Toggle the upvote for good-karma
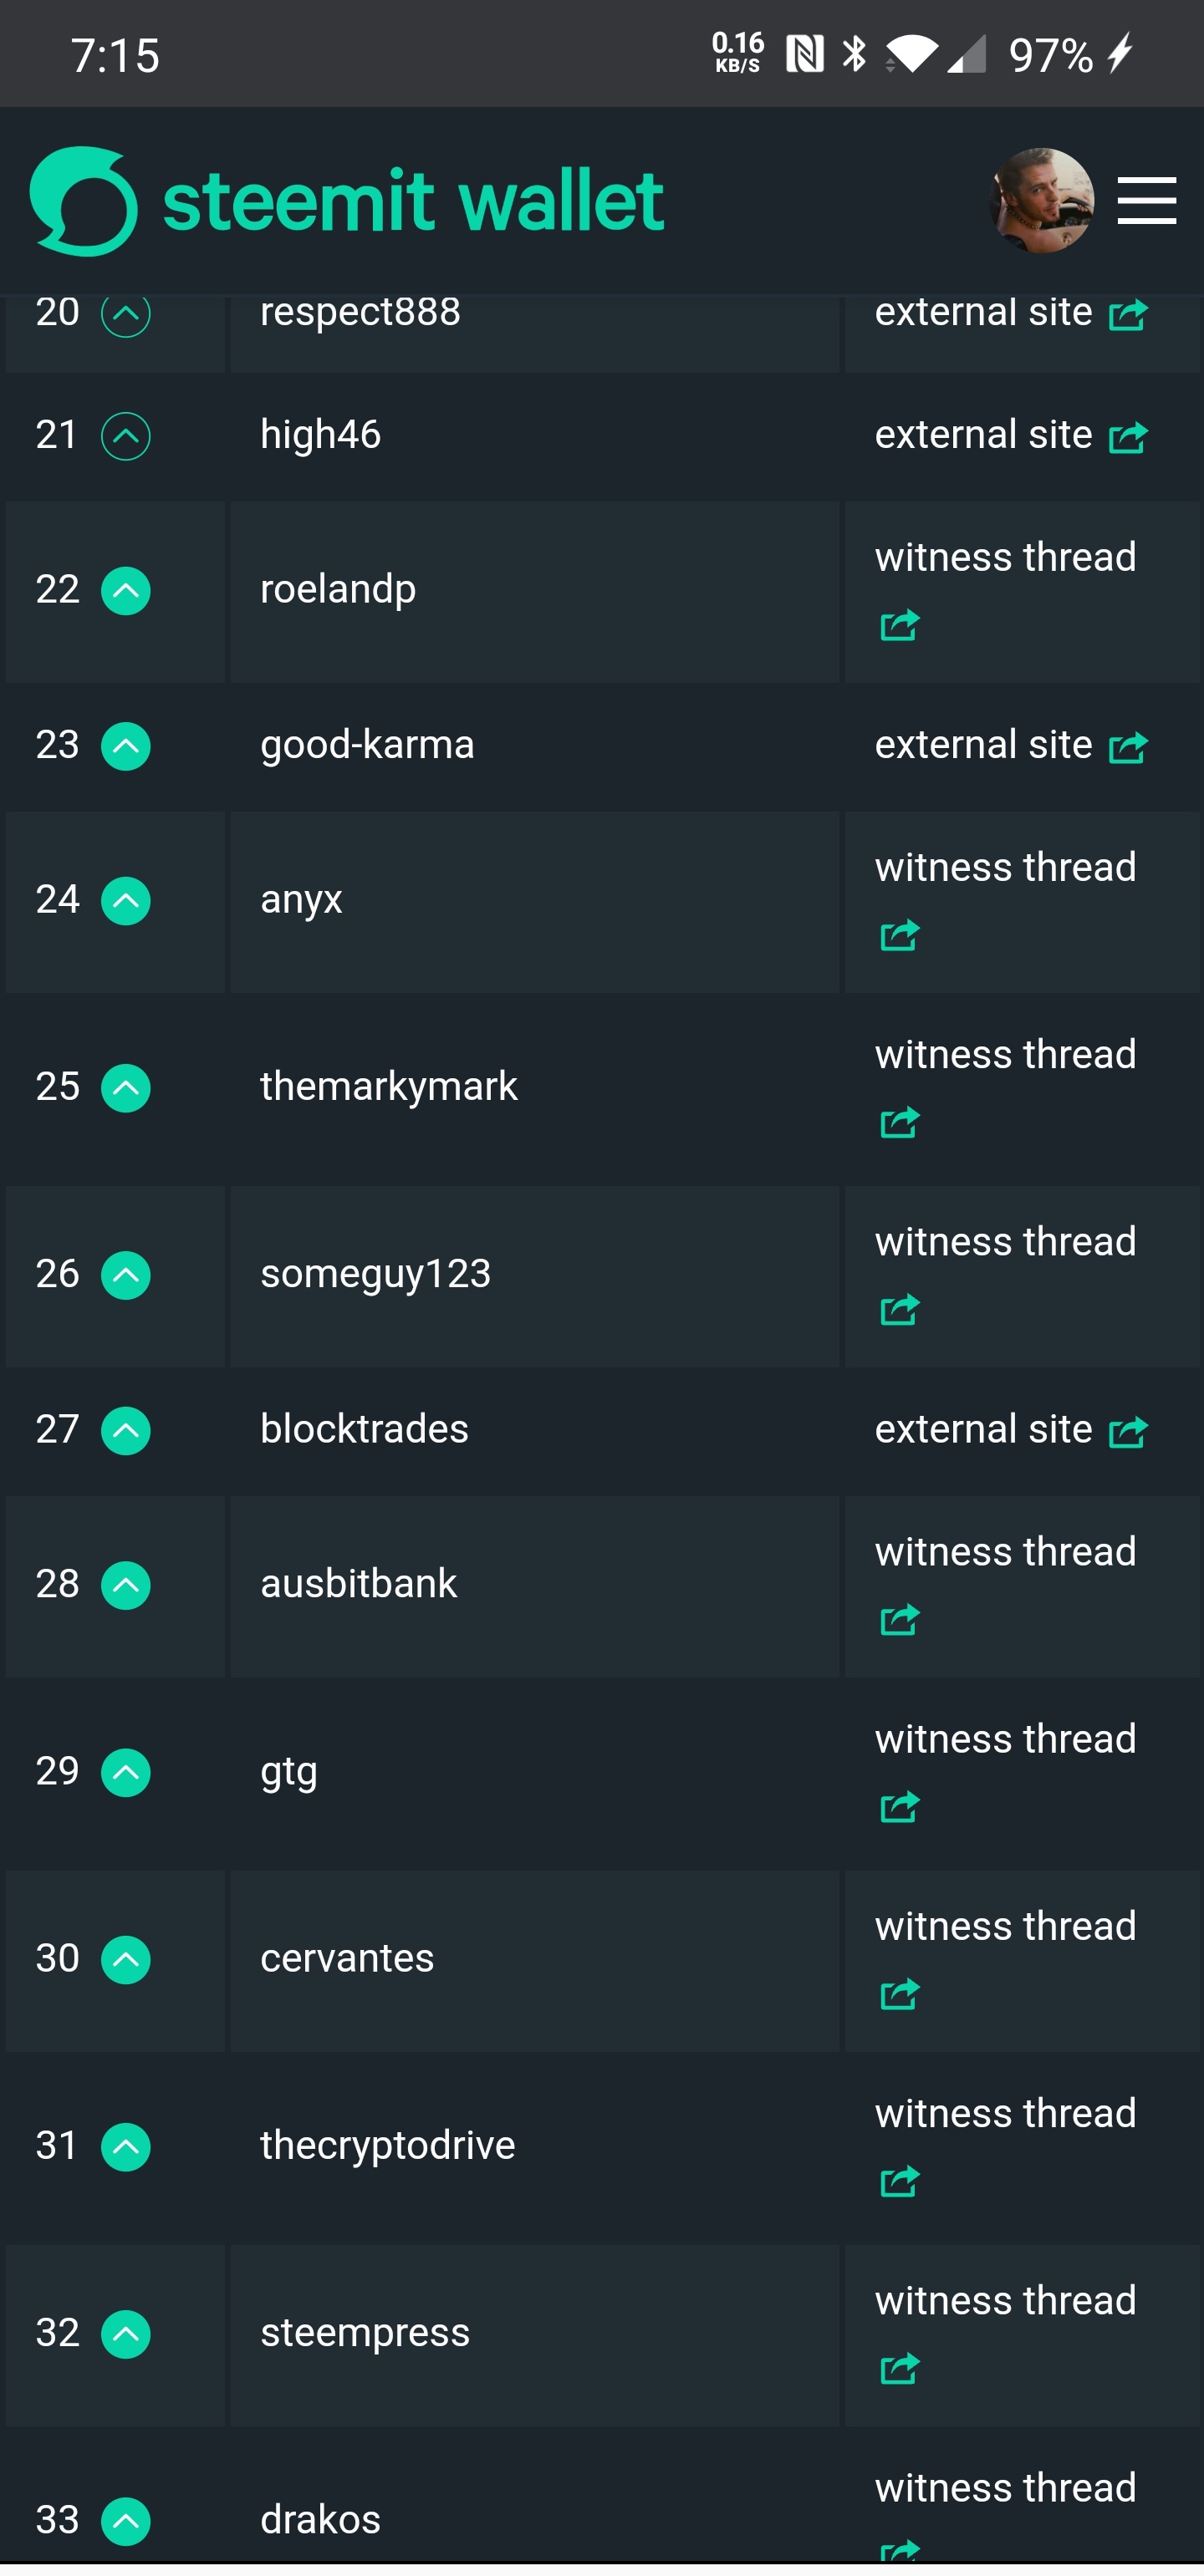 126,746
